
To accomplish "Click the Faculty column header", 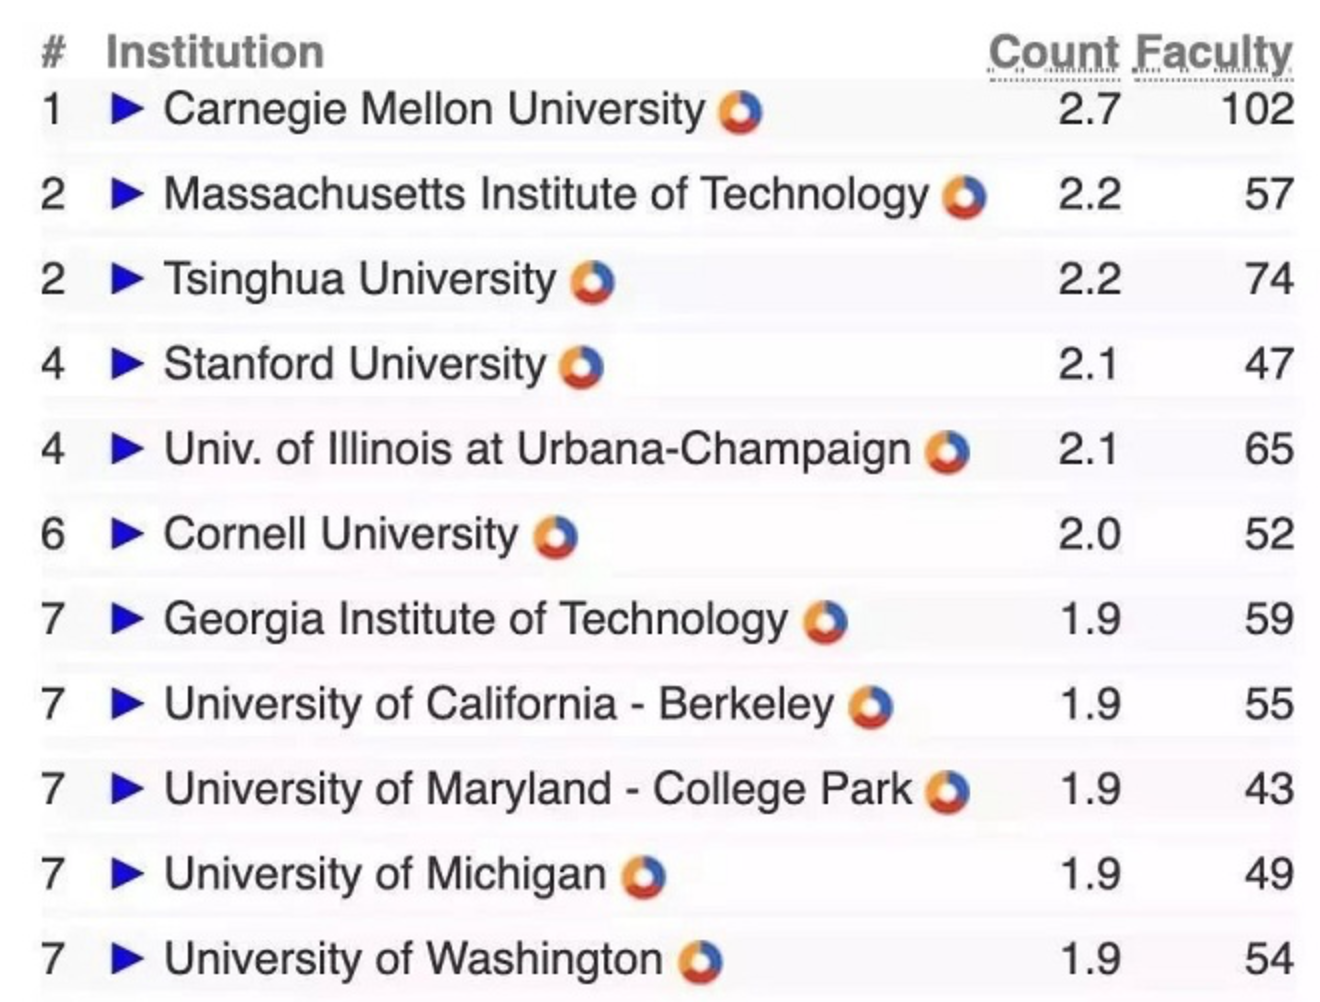I will tap(1214, 52).
